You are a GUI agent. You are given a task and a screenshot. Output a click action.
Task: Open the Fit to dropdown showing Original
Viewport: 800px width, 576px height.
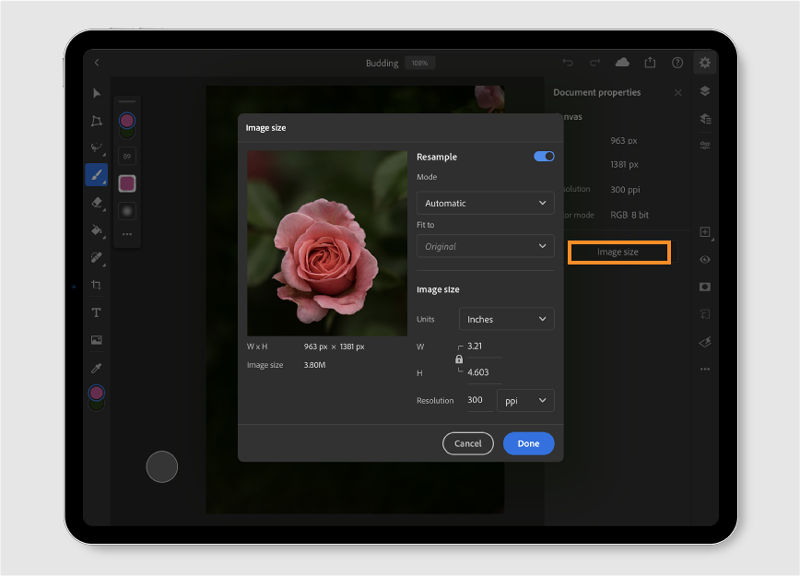click(x=485, y=246)
